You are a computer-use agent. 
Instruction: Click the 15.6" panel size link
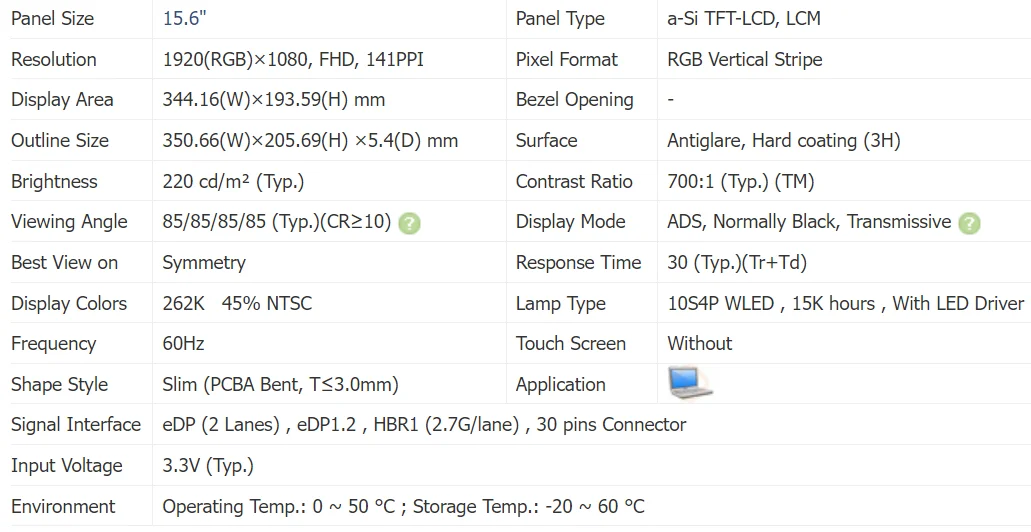tap(185, 18)
